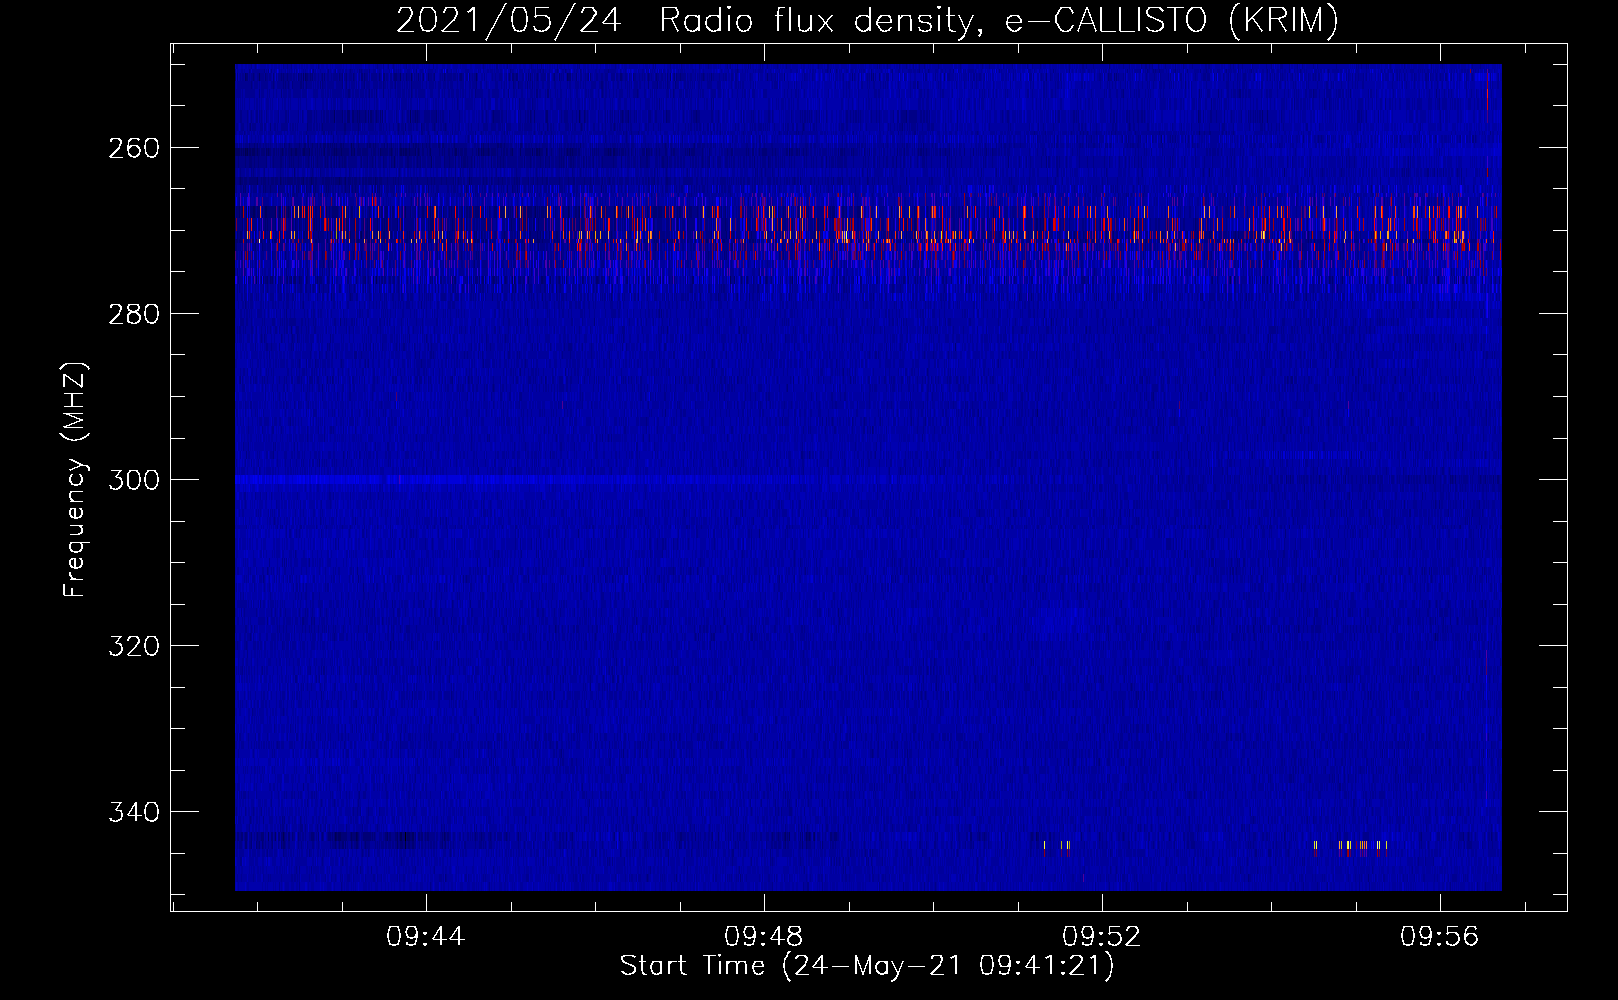Viewport: 1618px width, 1000px height.
Task: Click the 280 frequency tick label
Action: [134, 314]
